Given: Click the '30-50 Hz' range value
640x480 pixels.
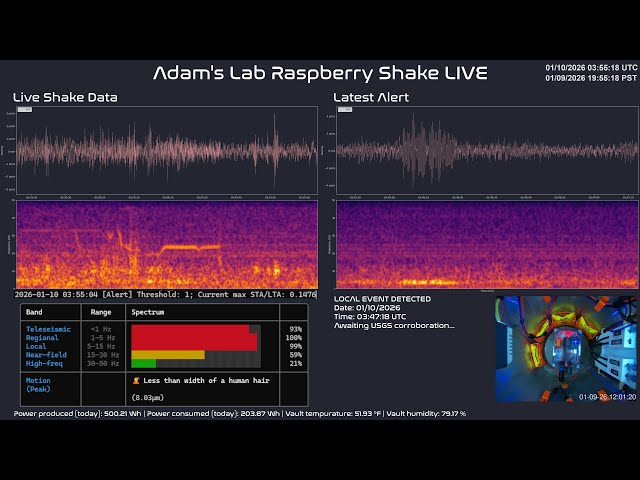Looking at the screenshot, I should [103, 363].
